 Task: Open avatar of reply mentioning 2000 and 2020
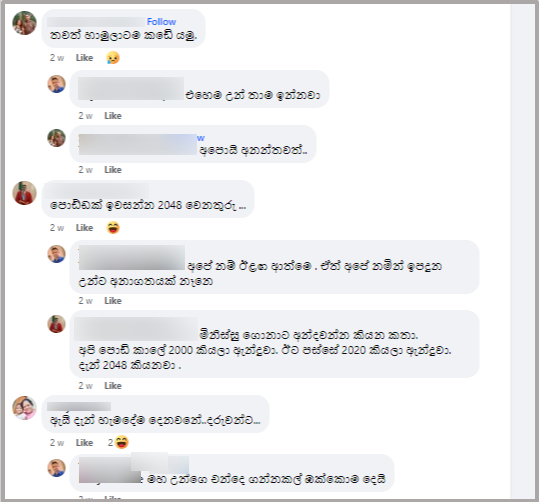(56, 324)
